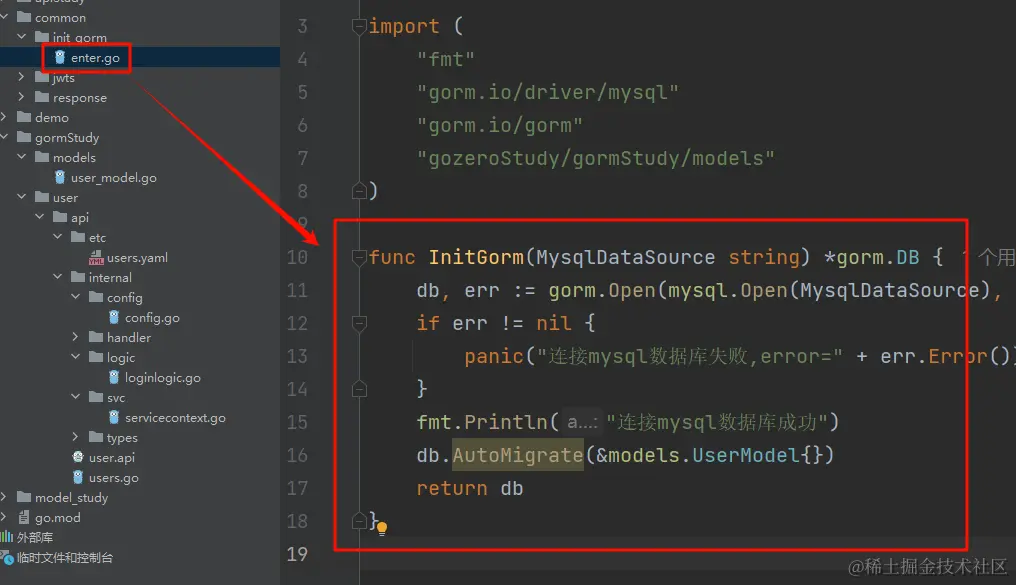Screen dimensions: 1016x585
Task: Collapse the config folder
Action: pyautogui.click(x=76, y=297)
